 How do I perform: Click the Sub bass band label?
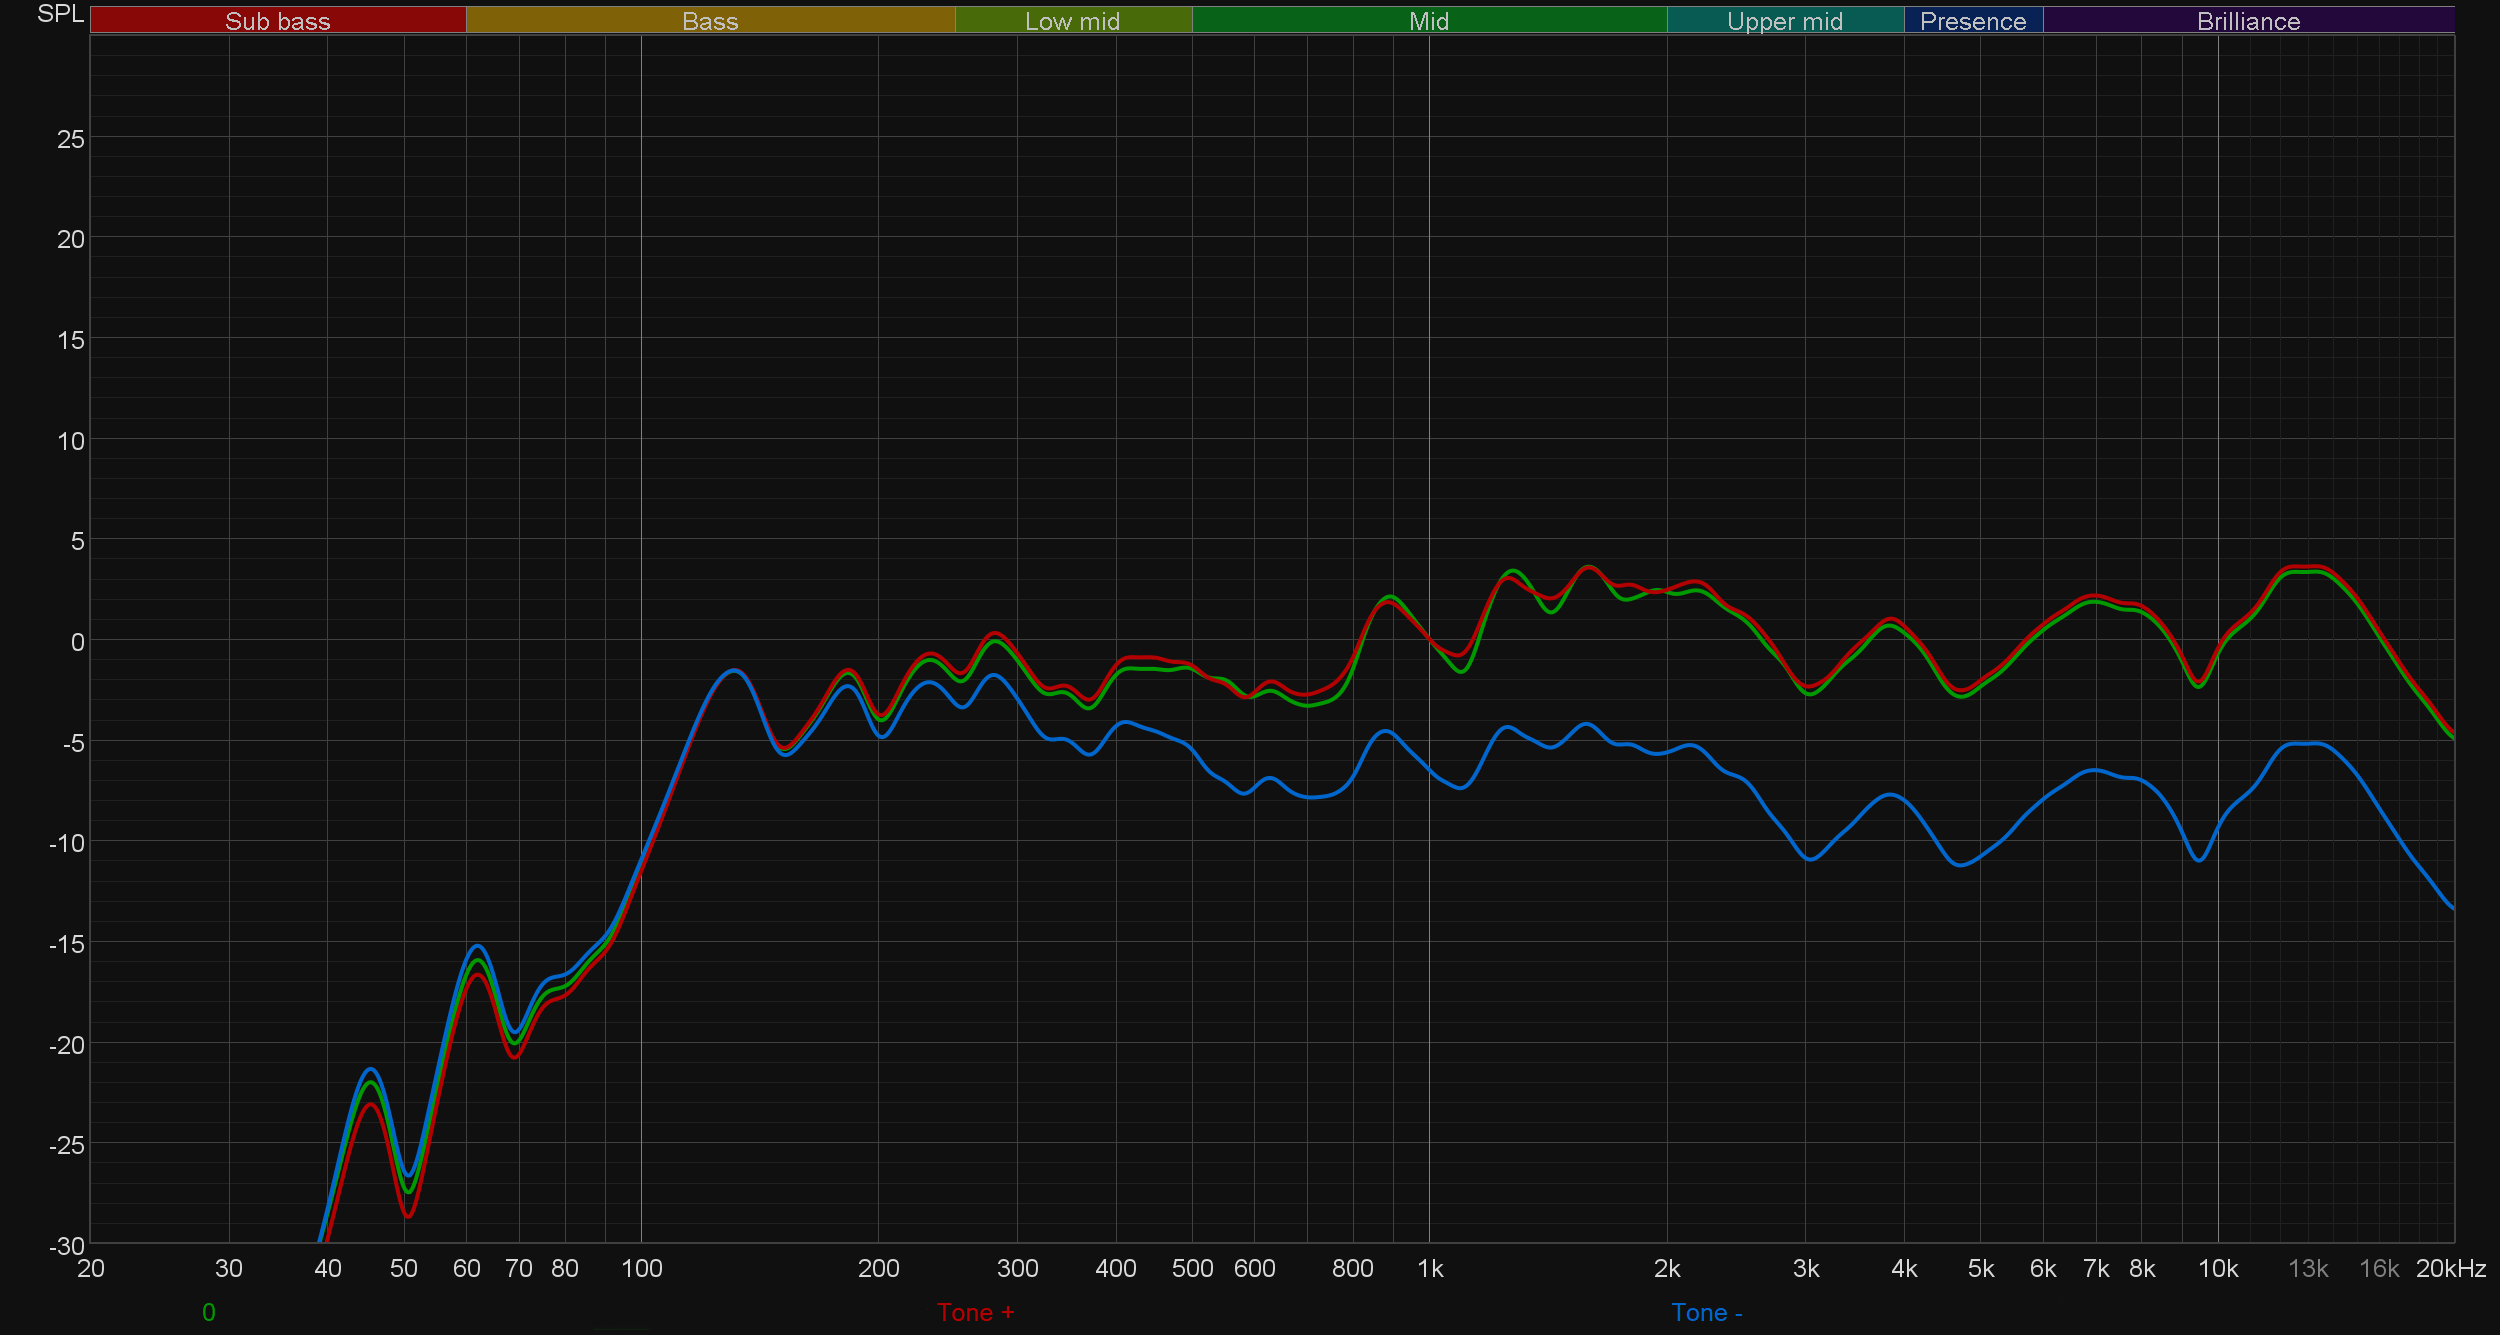click(277, 21)
